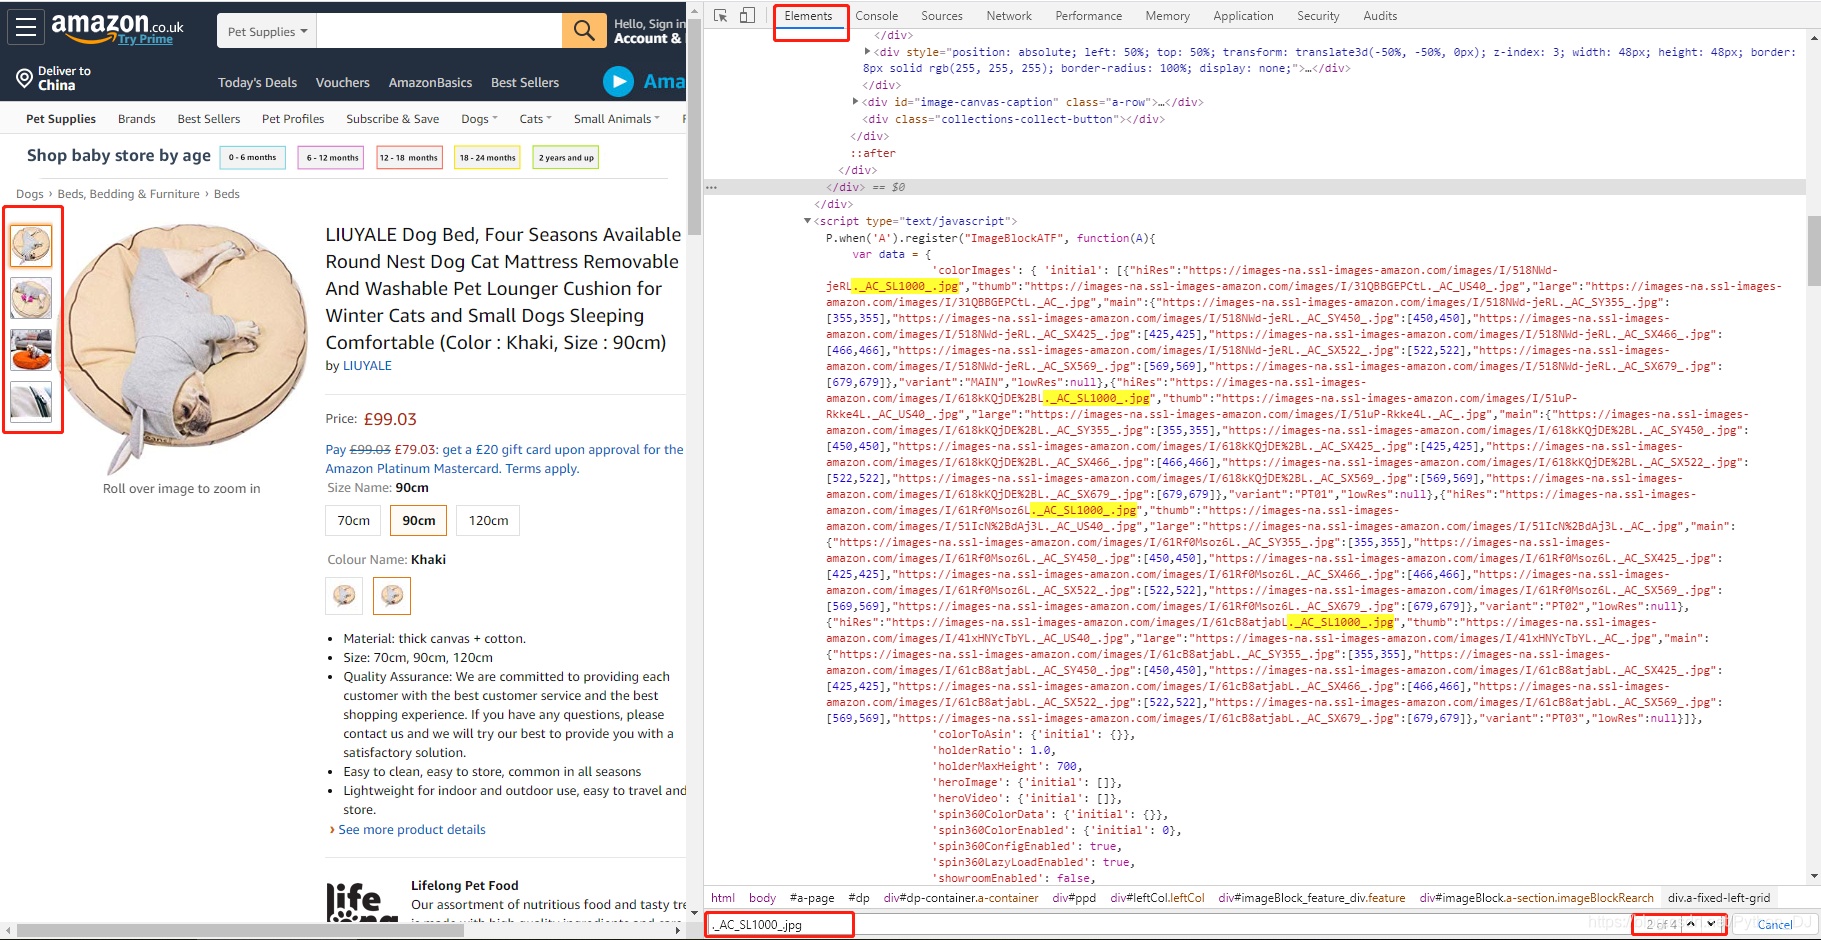Click the 12-18 months age button
1821x940 pixels.
(x=409, y=157)
